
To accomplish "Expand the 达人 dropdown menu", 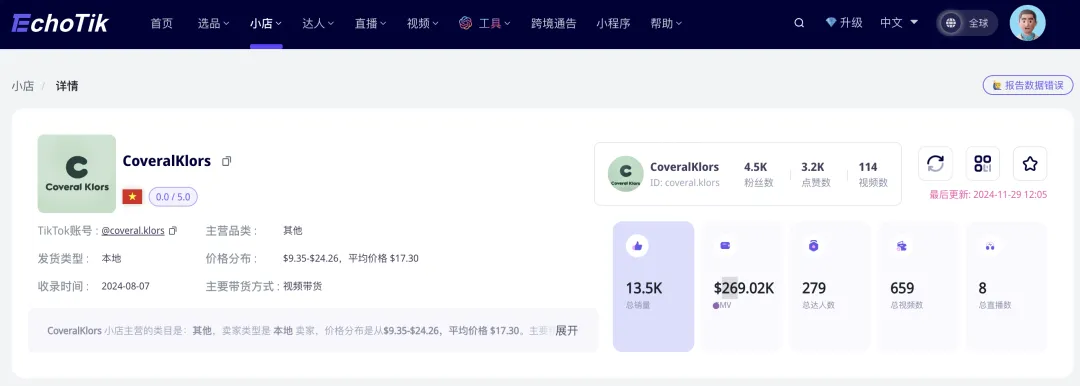I will pyautogui.click(x=318, y=23).
